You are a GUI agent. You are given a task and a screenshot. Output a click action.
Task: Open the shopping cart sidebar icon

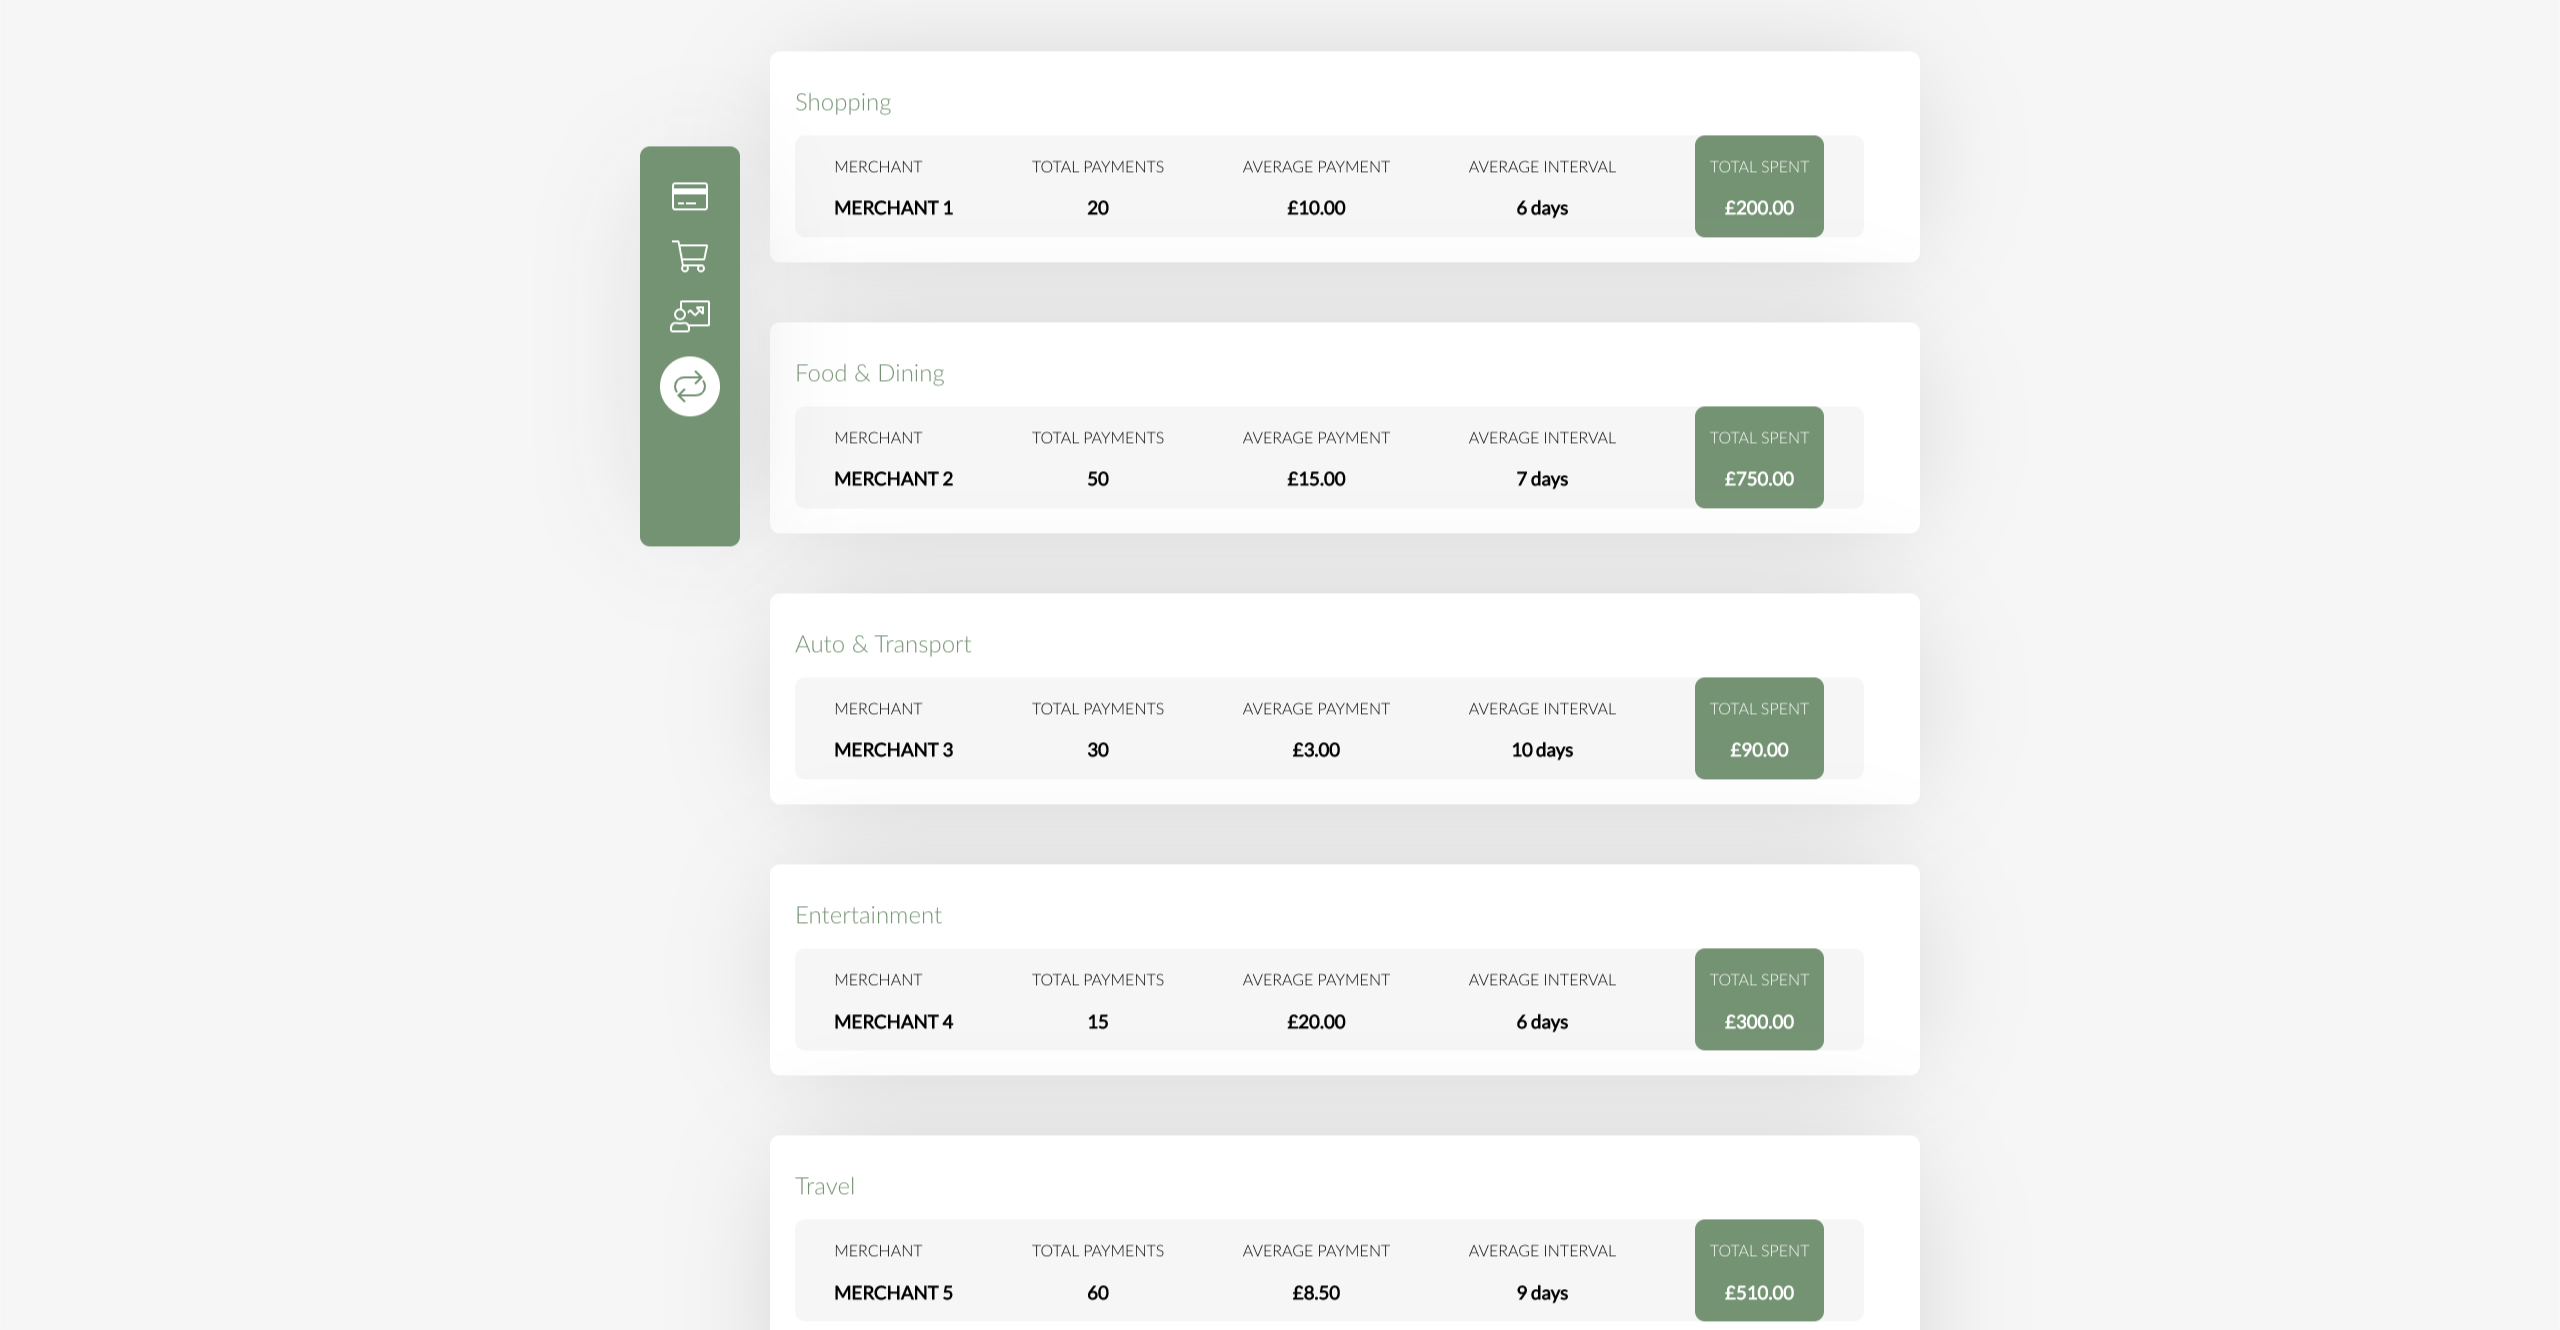pyautogui.click(x=689, y=256)
